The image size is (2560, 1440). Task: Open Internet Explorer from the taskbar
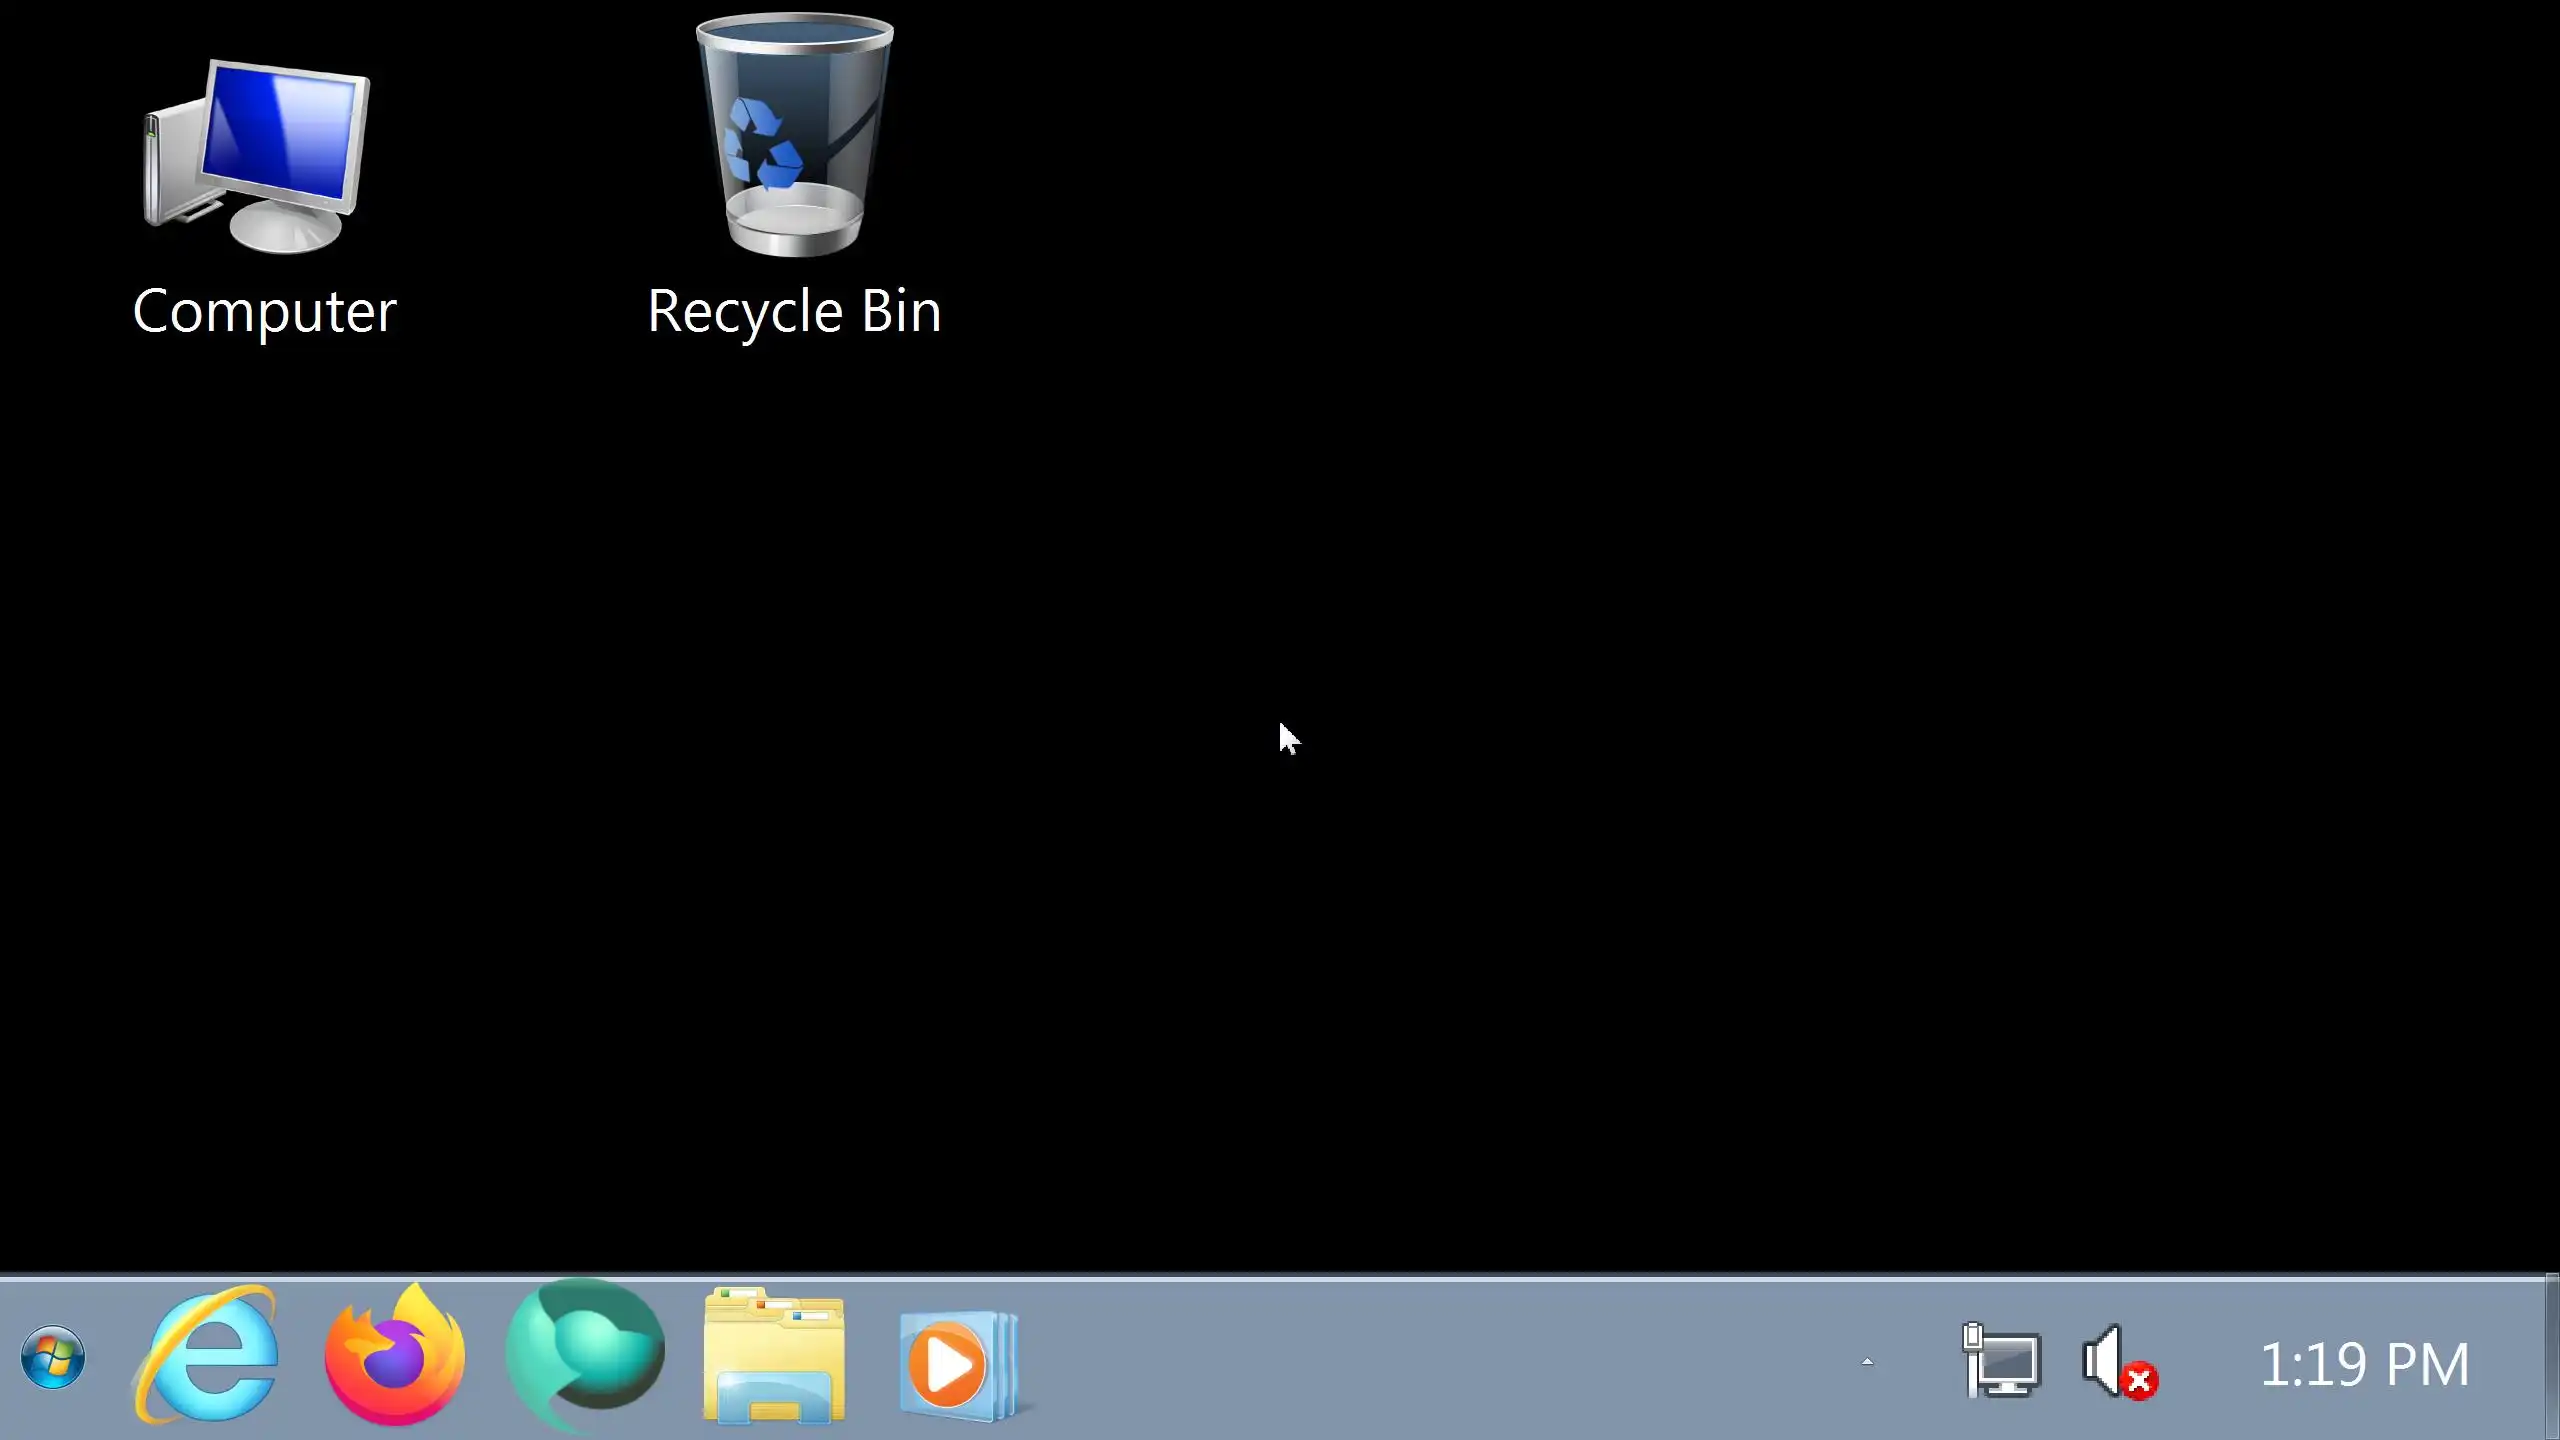pyautogui.click(x=207, y=1357)
